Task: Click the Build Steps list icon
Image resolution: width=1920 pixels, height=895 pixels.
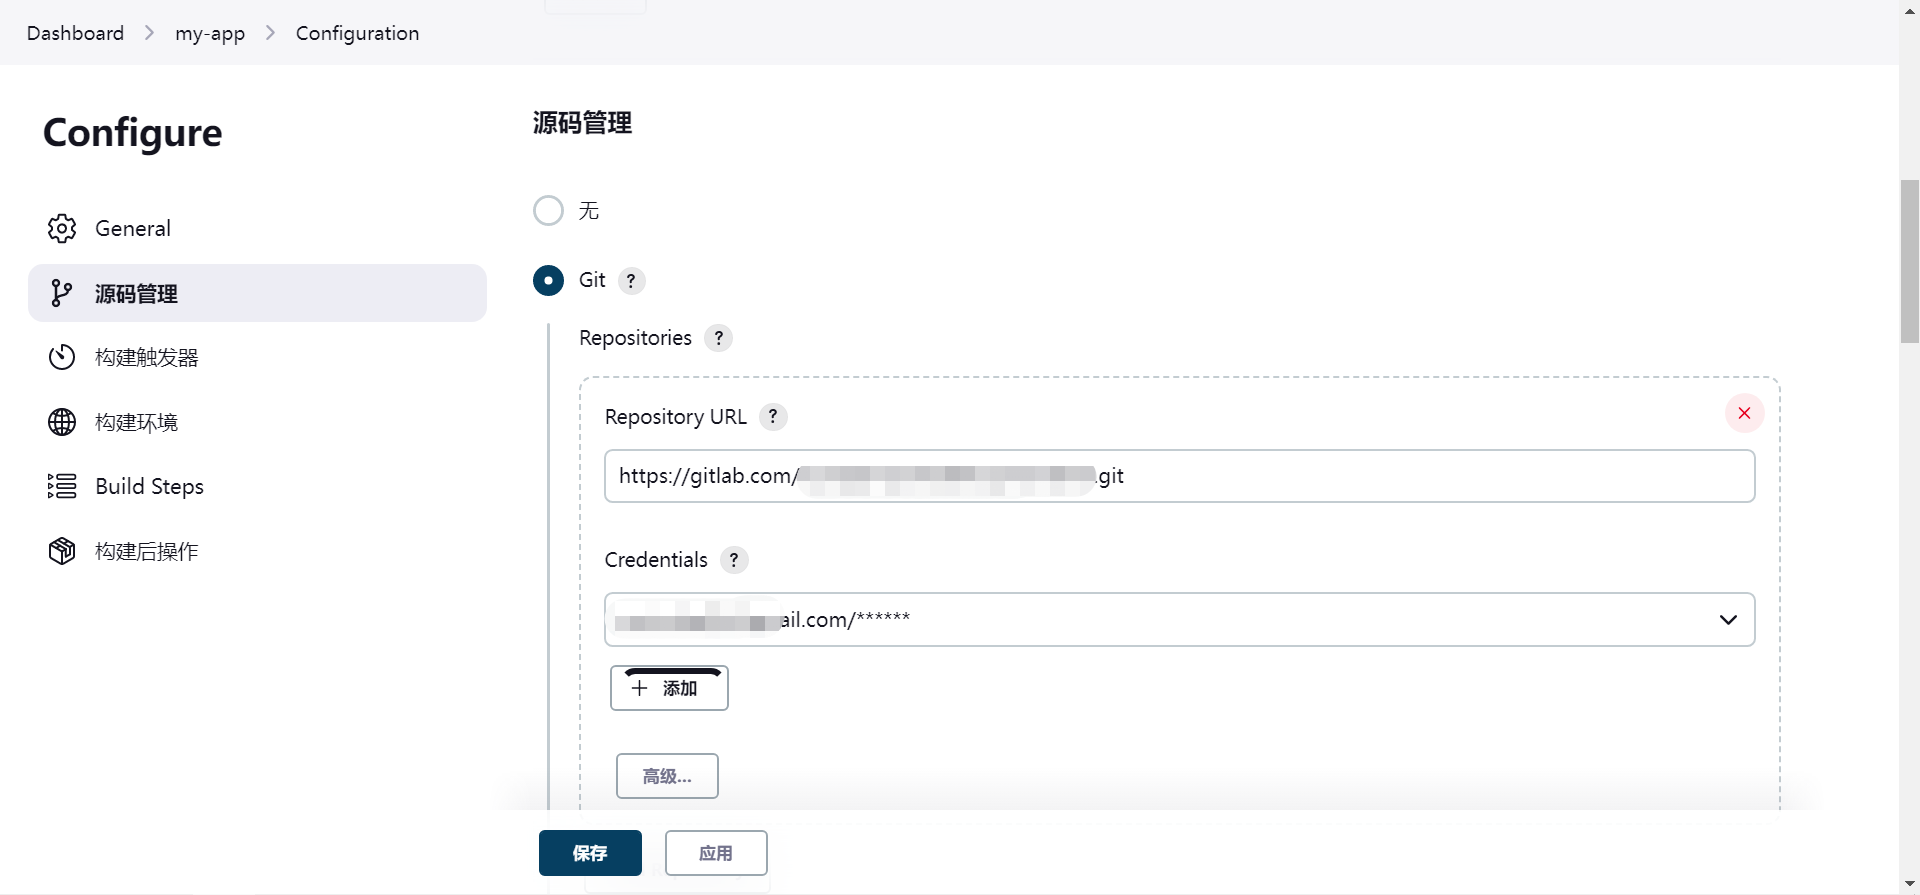Action: pyautogui.click(x=62, y=486)
